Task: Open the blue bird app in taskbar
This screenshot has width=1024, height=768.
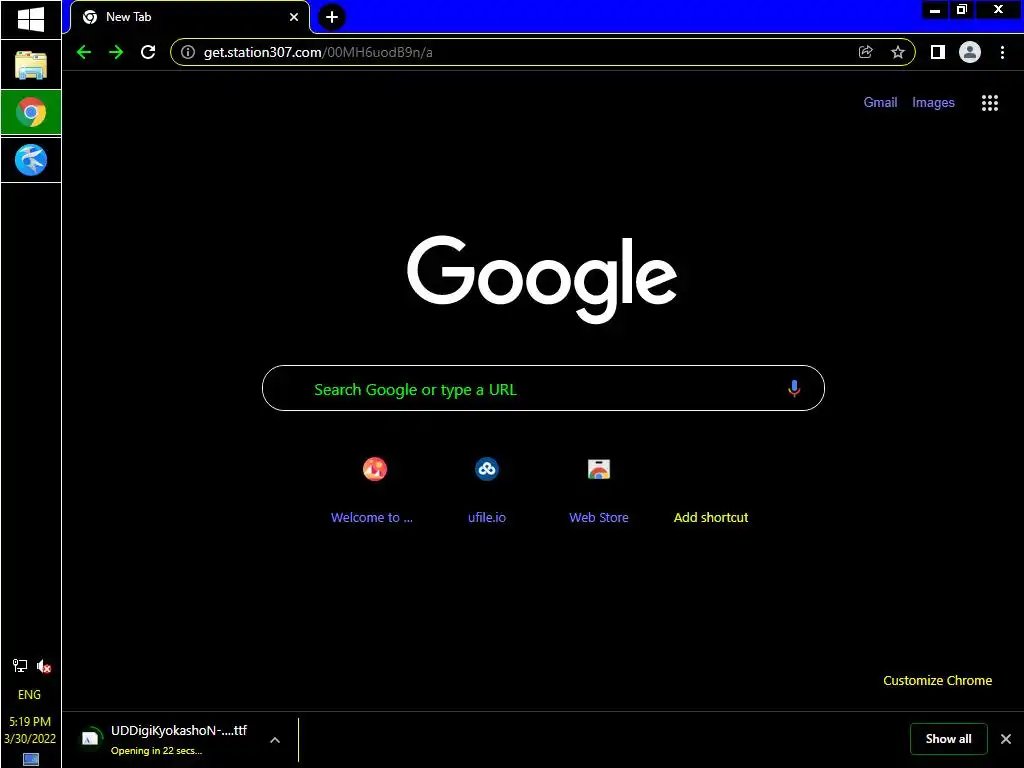Action: click(x=31, y=160)
